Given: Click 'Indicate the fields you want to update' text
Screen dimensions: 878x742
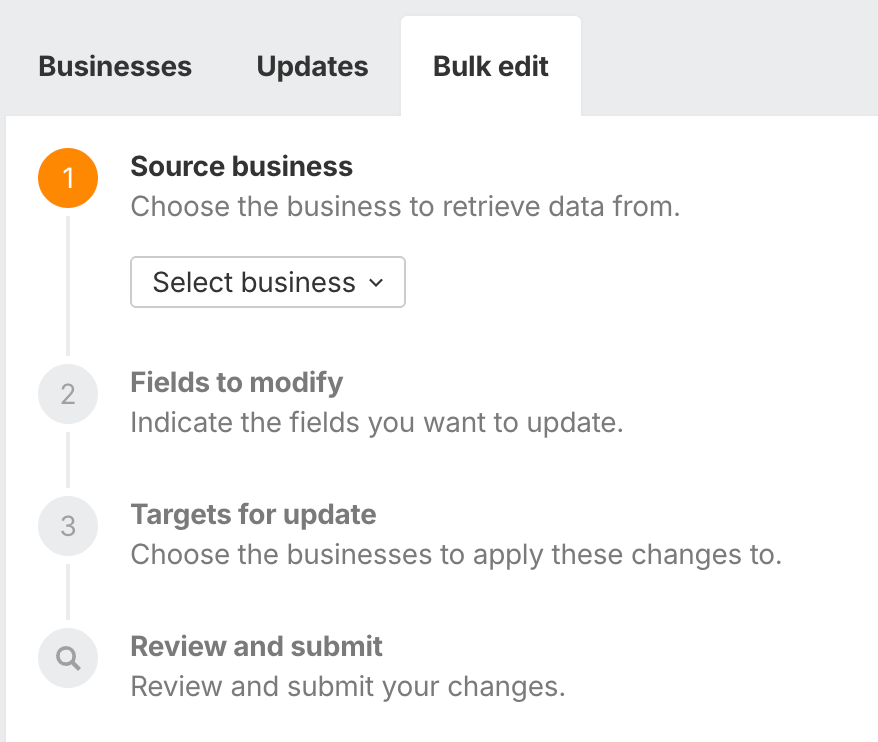Looking at the screenshot, I should pyautogui.click(x=377, y=423).
